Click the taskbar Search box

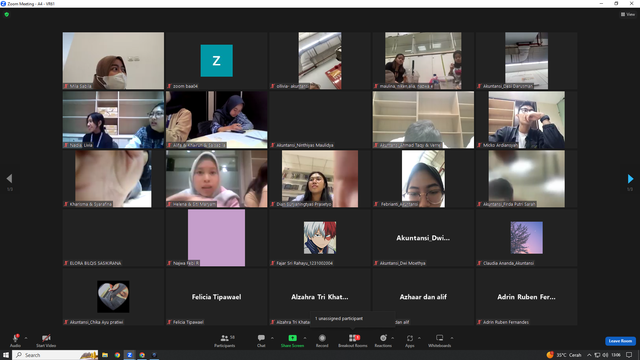pyautogui.click(x=55, y=355)
